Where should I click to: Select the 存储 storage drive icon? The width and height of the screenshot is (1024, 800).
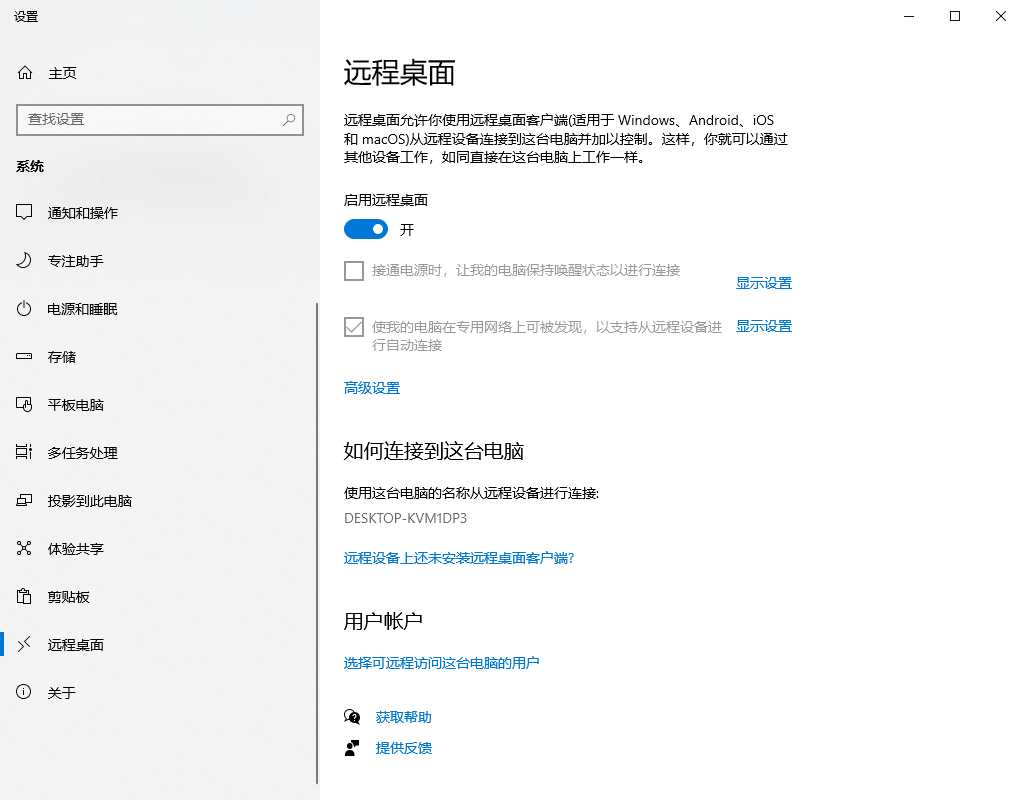tap(23, 356)
